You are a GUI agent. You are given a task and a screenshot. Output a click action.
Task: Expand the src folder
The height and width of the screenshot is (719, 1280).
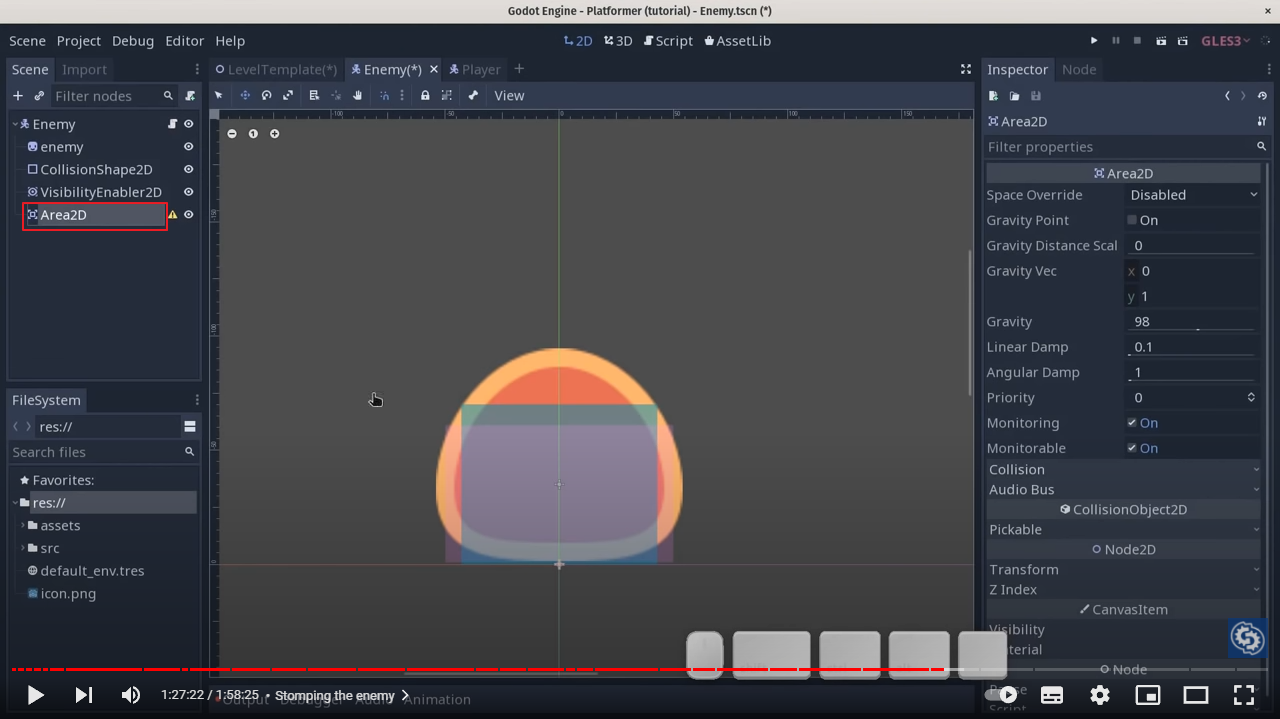(23, 548)
